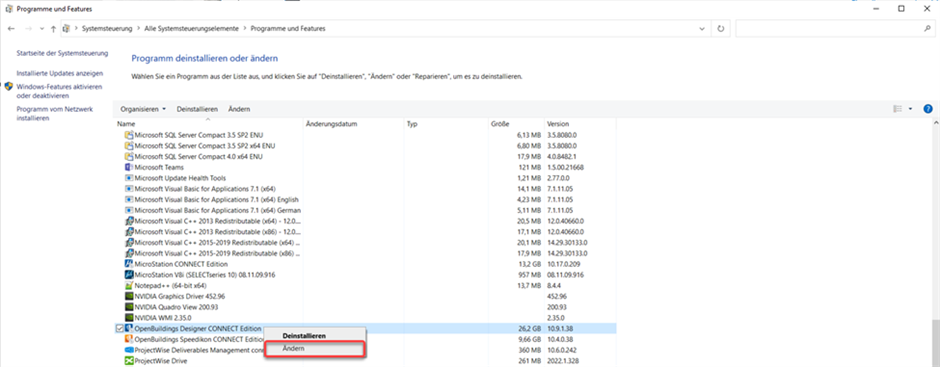The image size is (940, 367).
Task: Go back with the back arrow
Action: (x=11, y=28)
